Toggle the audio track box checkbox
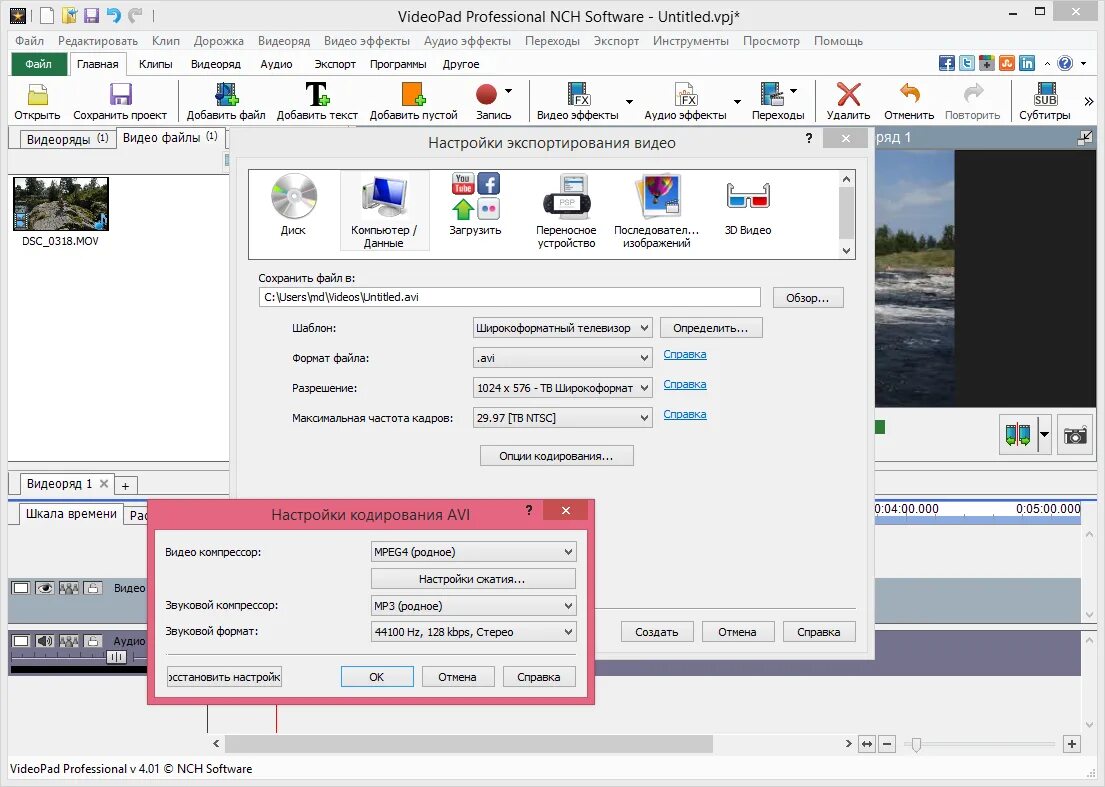 [x=21, y=641]
